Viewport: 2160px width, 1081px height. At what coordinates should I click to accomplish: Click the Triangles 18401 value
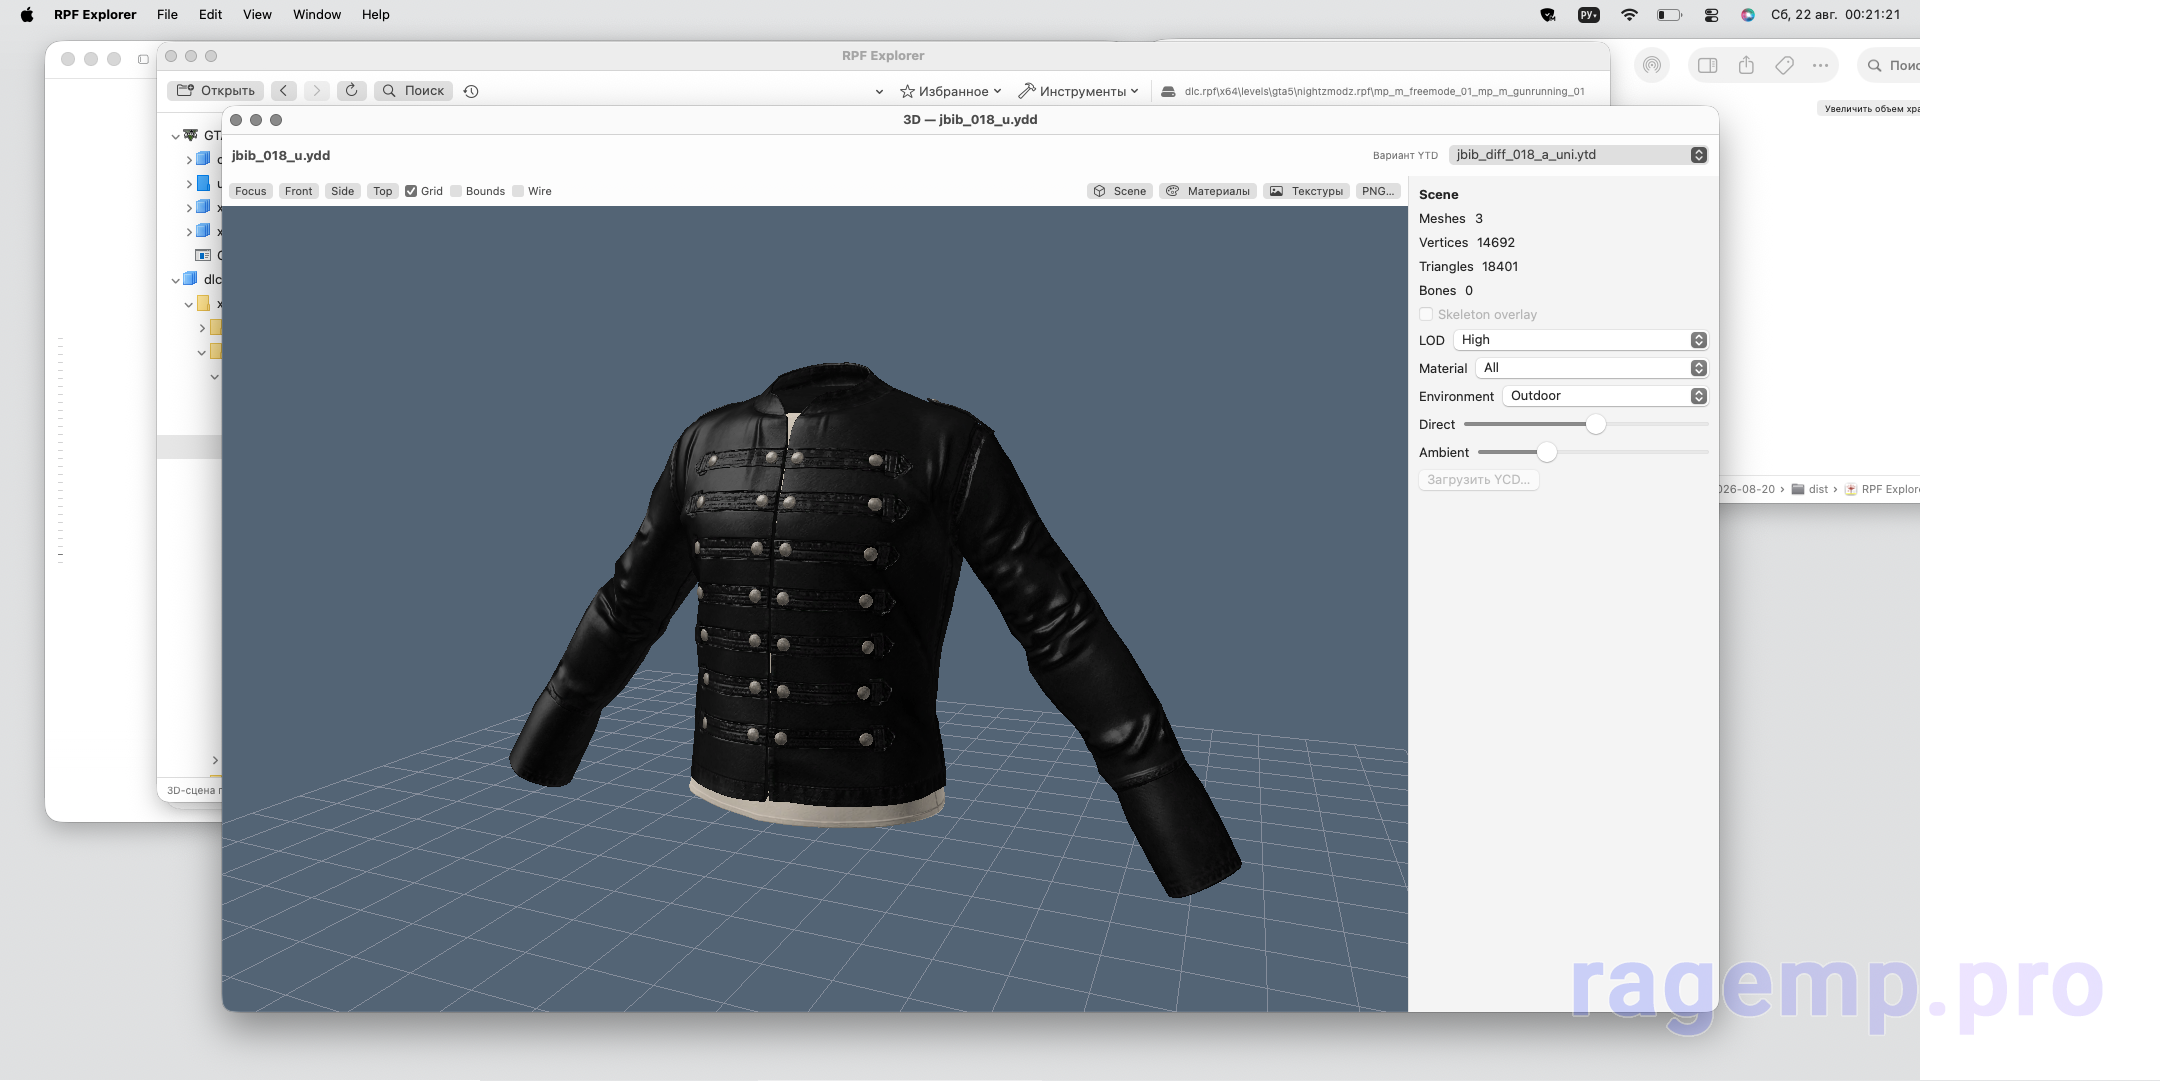pyautogui.click(x=1500, y=266)
